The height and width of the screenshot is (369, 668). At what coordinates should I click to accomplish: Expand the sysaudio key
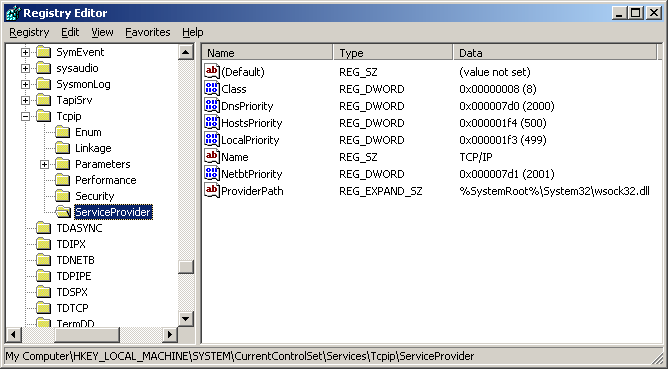coord(26,68)
